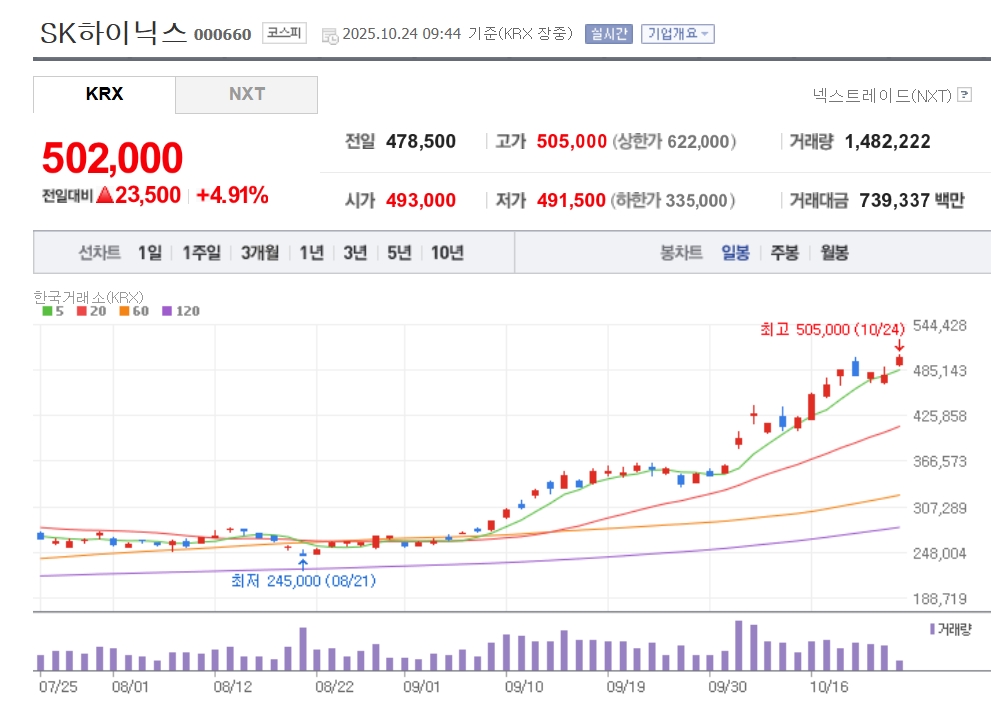Show the 10년 line chart
Viewport: 991px width, 723px height.
click(x=447, y=253)
